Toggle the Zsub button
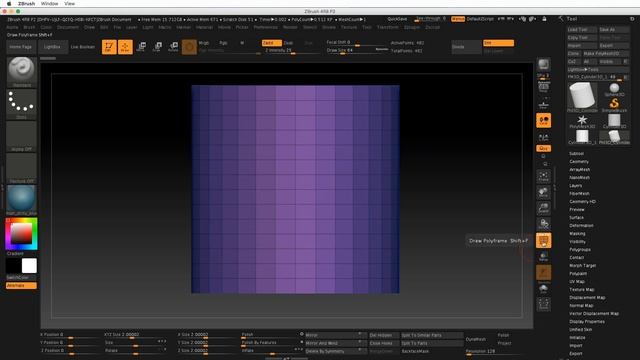Viewport: 640px width, 360px height. (x=288, y=43)
